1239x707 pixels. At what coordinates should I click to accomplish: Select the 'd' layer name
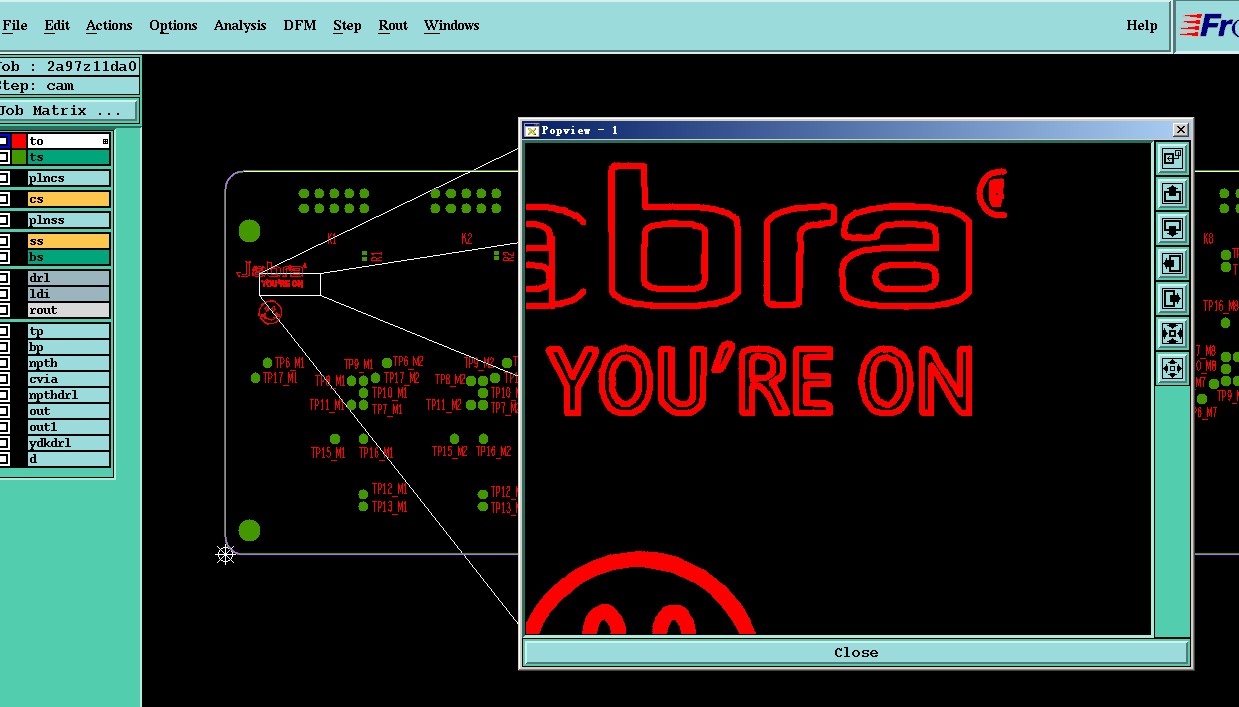(69, 459)
